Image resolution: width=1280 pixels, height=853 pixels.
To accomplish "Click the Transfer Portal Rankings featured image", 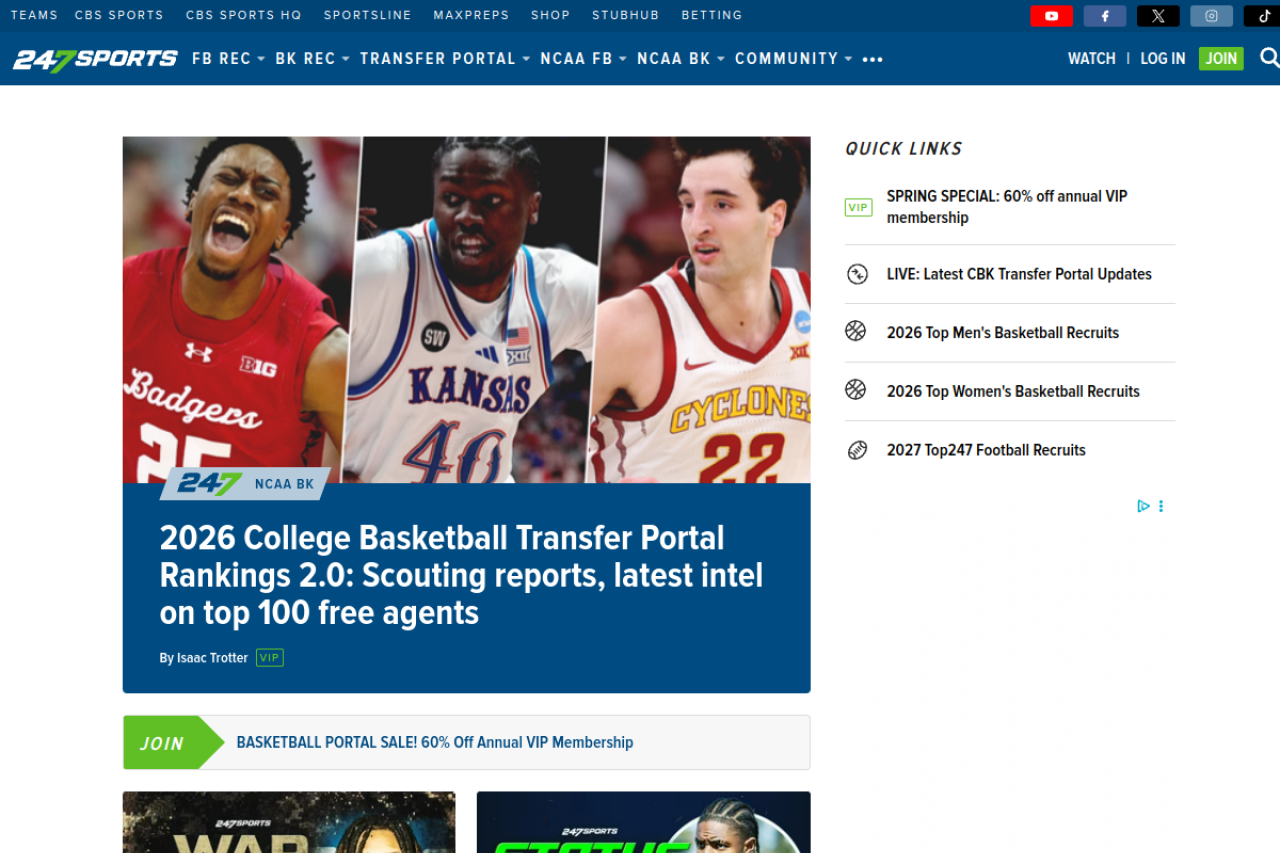I will point(466,310).
